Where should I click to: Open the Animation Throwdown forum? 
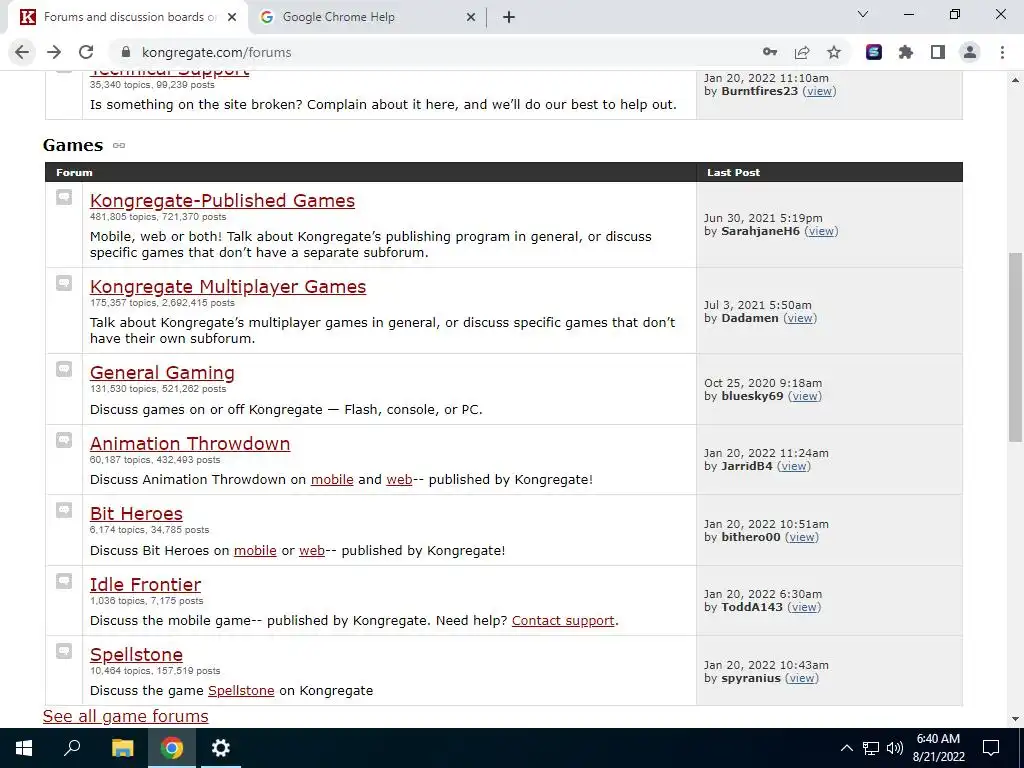(190, 443)
